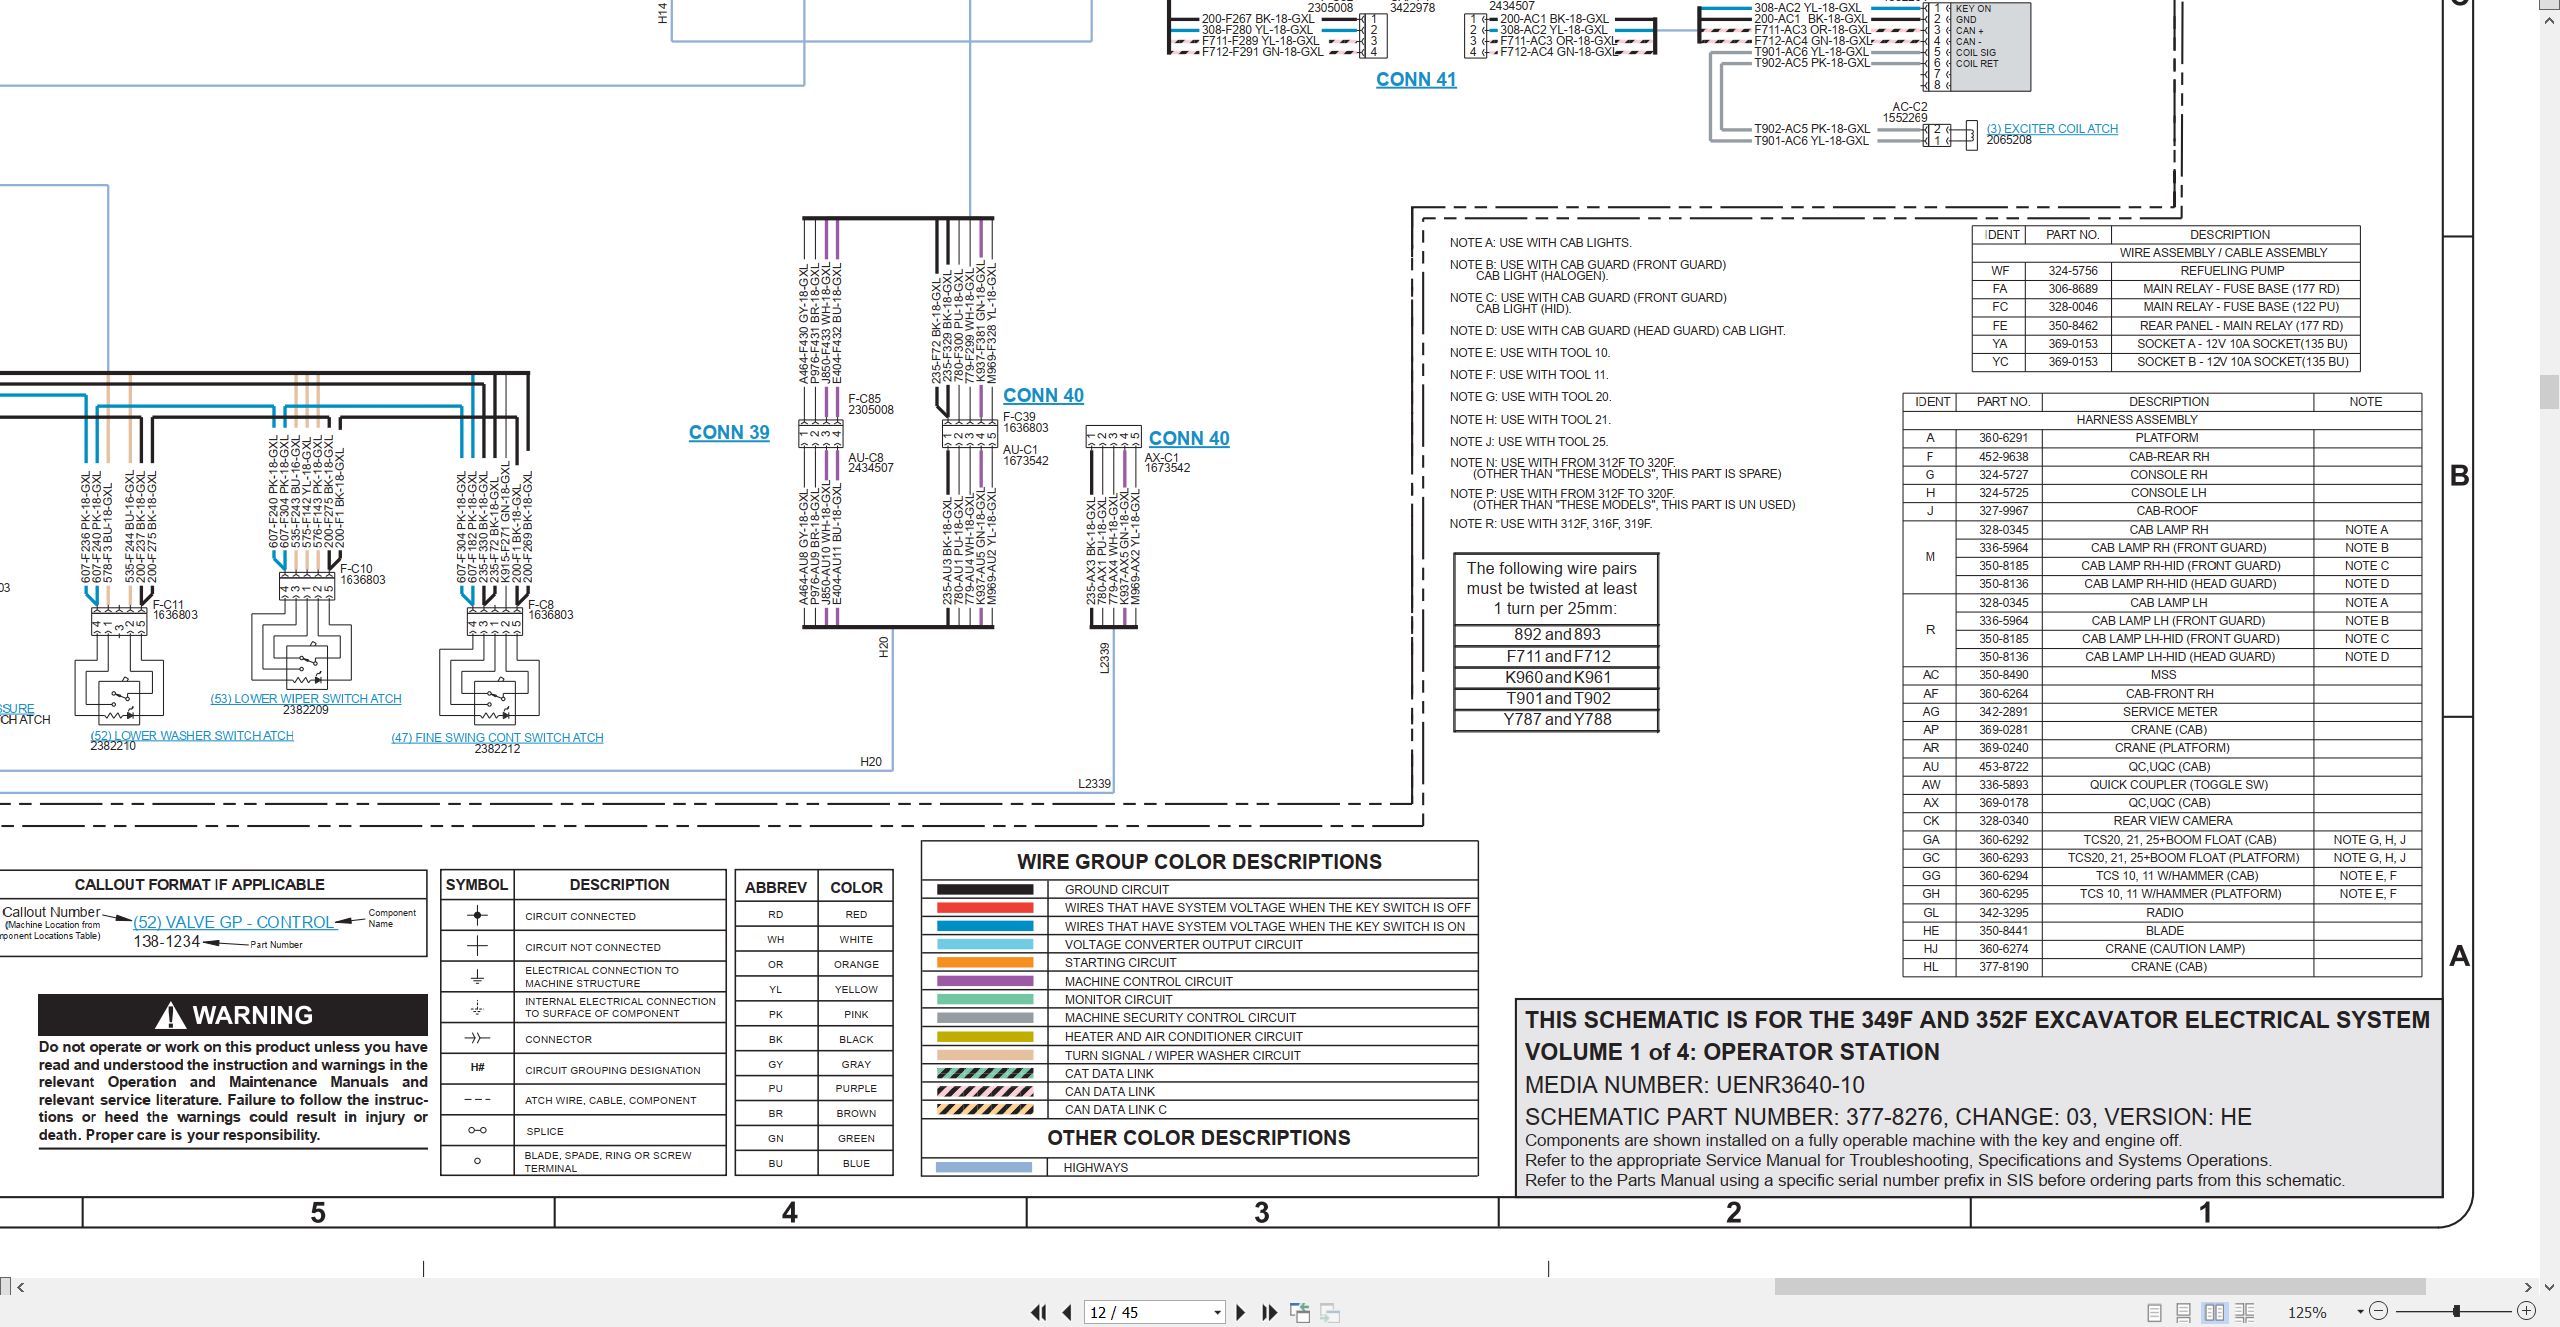The image size is (2560, 1327).
Task: Click the green MONITOR CIRCUIT color swatch
Action: pyautogui.click(x=985, y=1000)
